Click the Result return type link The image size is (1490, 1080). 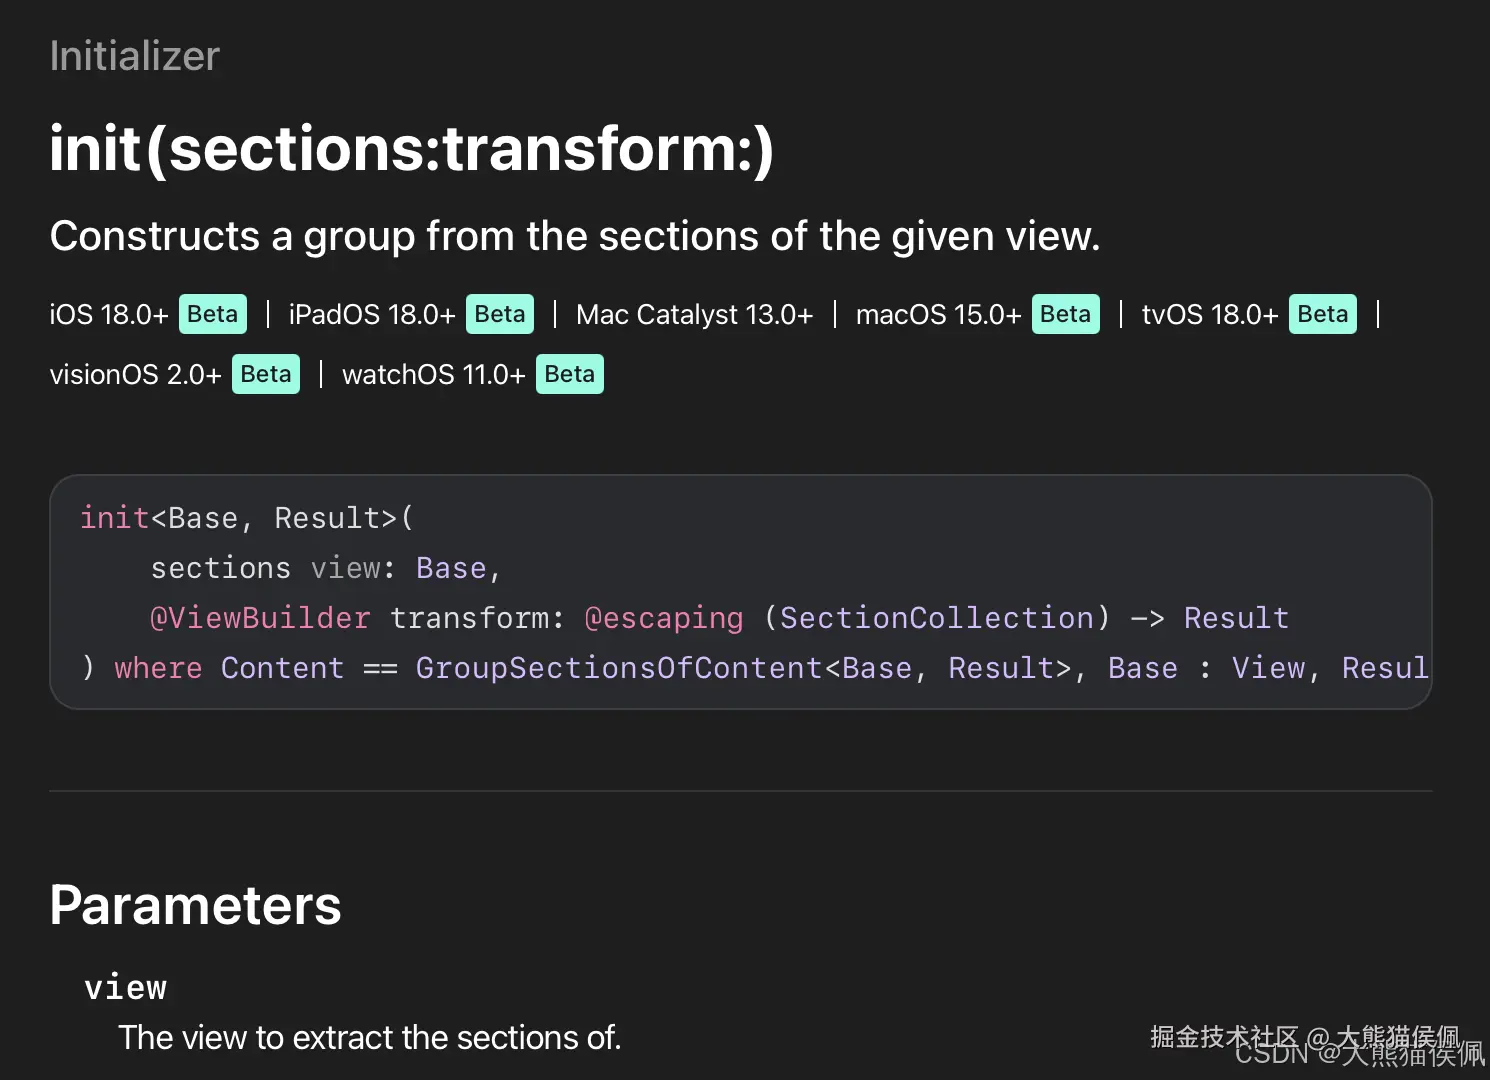(1236, 618)
